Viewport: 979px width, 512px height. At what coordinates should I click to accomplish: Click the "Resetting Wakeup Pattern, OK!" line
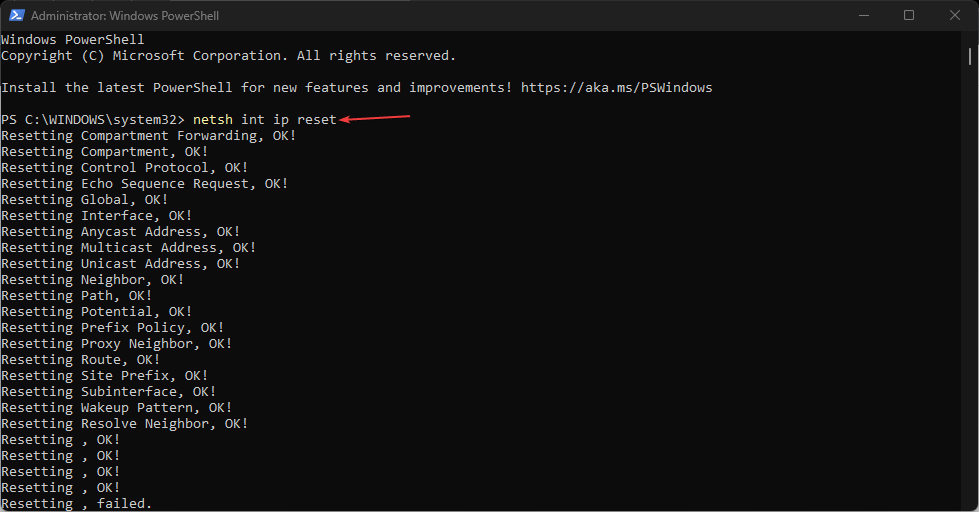click(117, 408)
